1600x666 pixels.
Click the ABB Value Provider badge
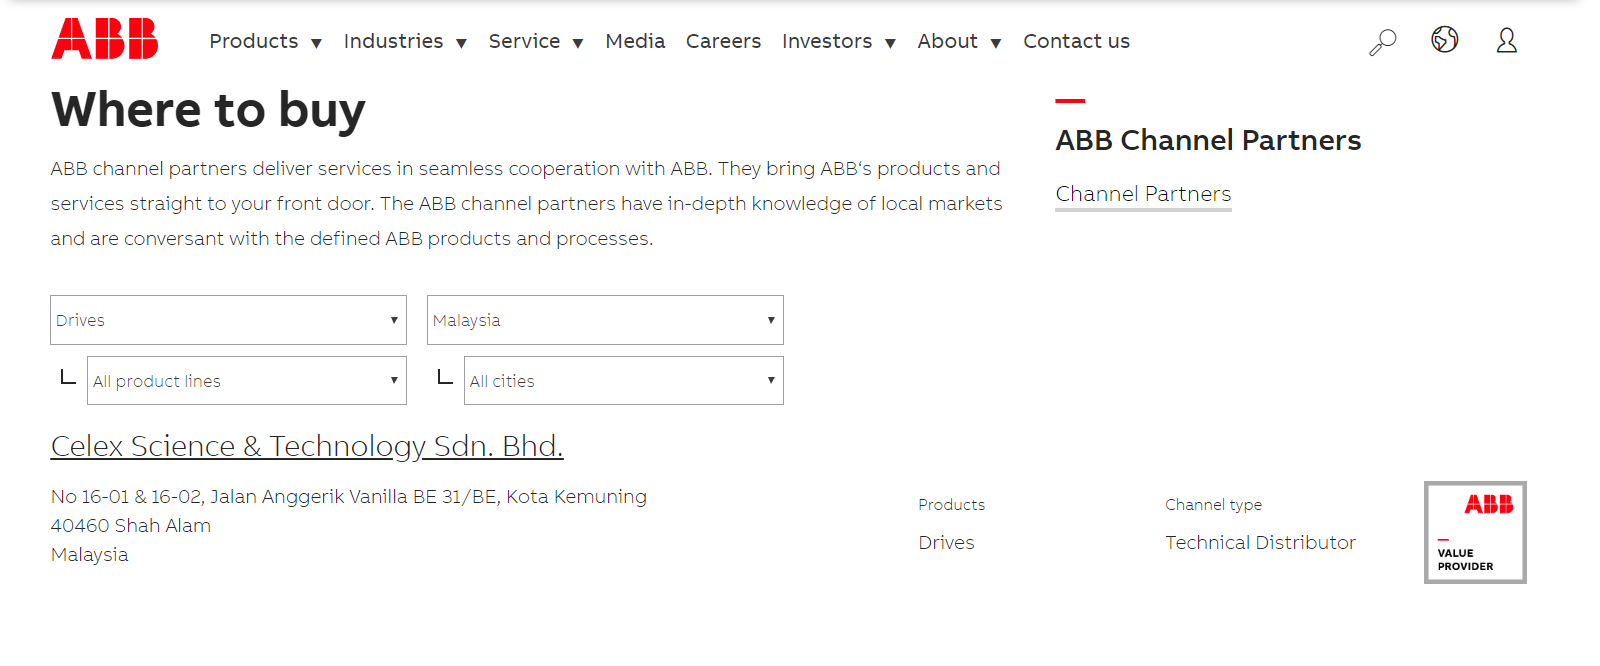coord(1475,532)
